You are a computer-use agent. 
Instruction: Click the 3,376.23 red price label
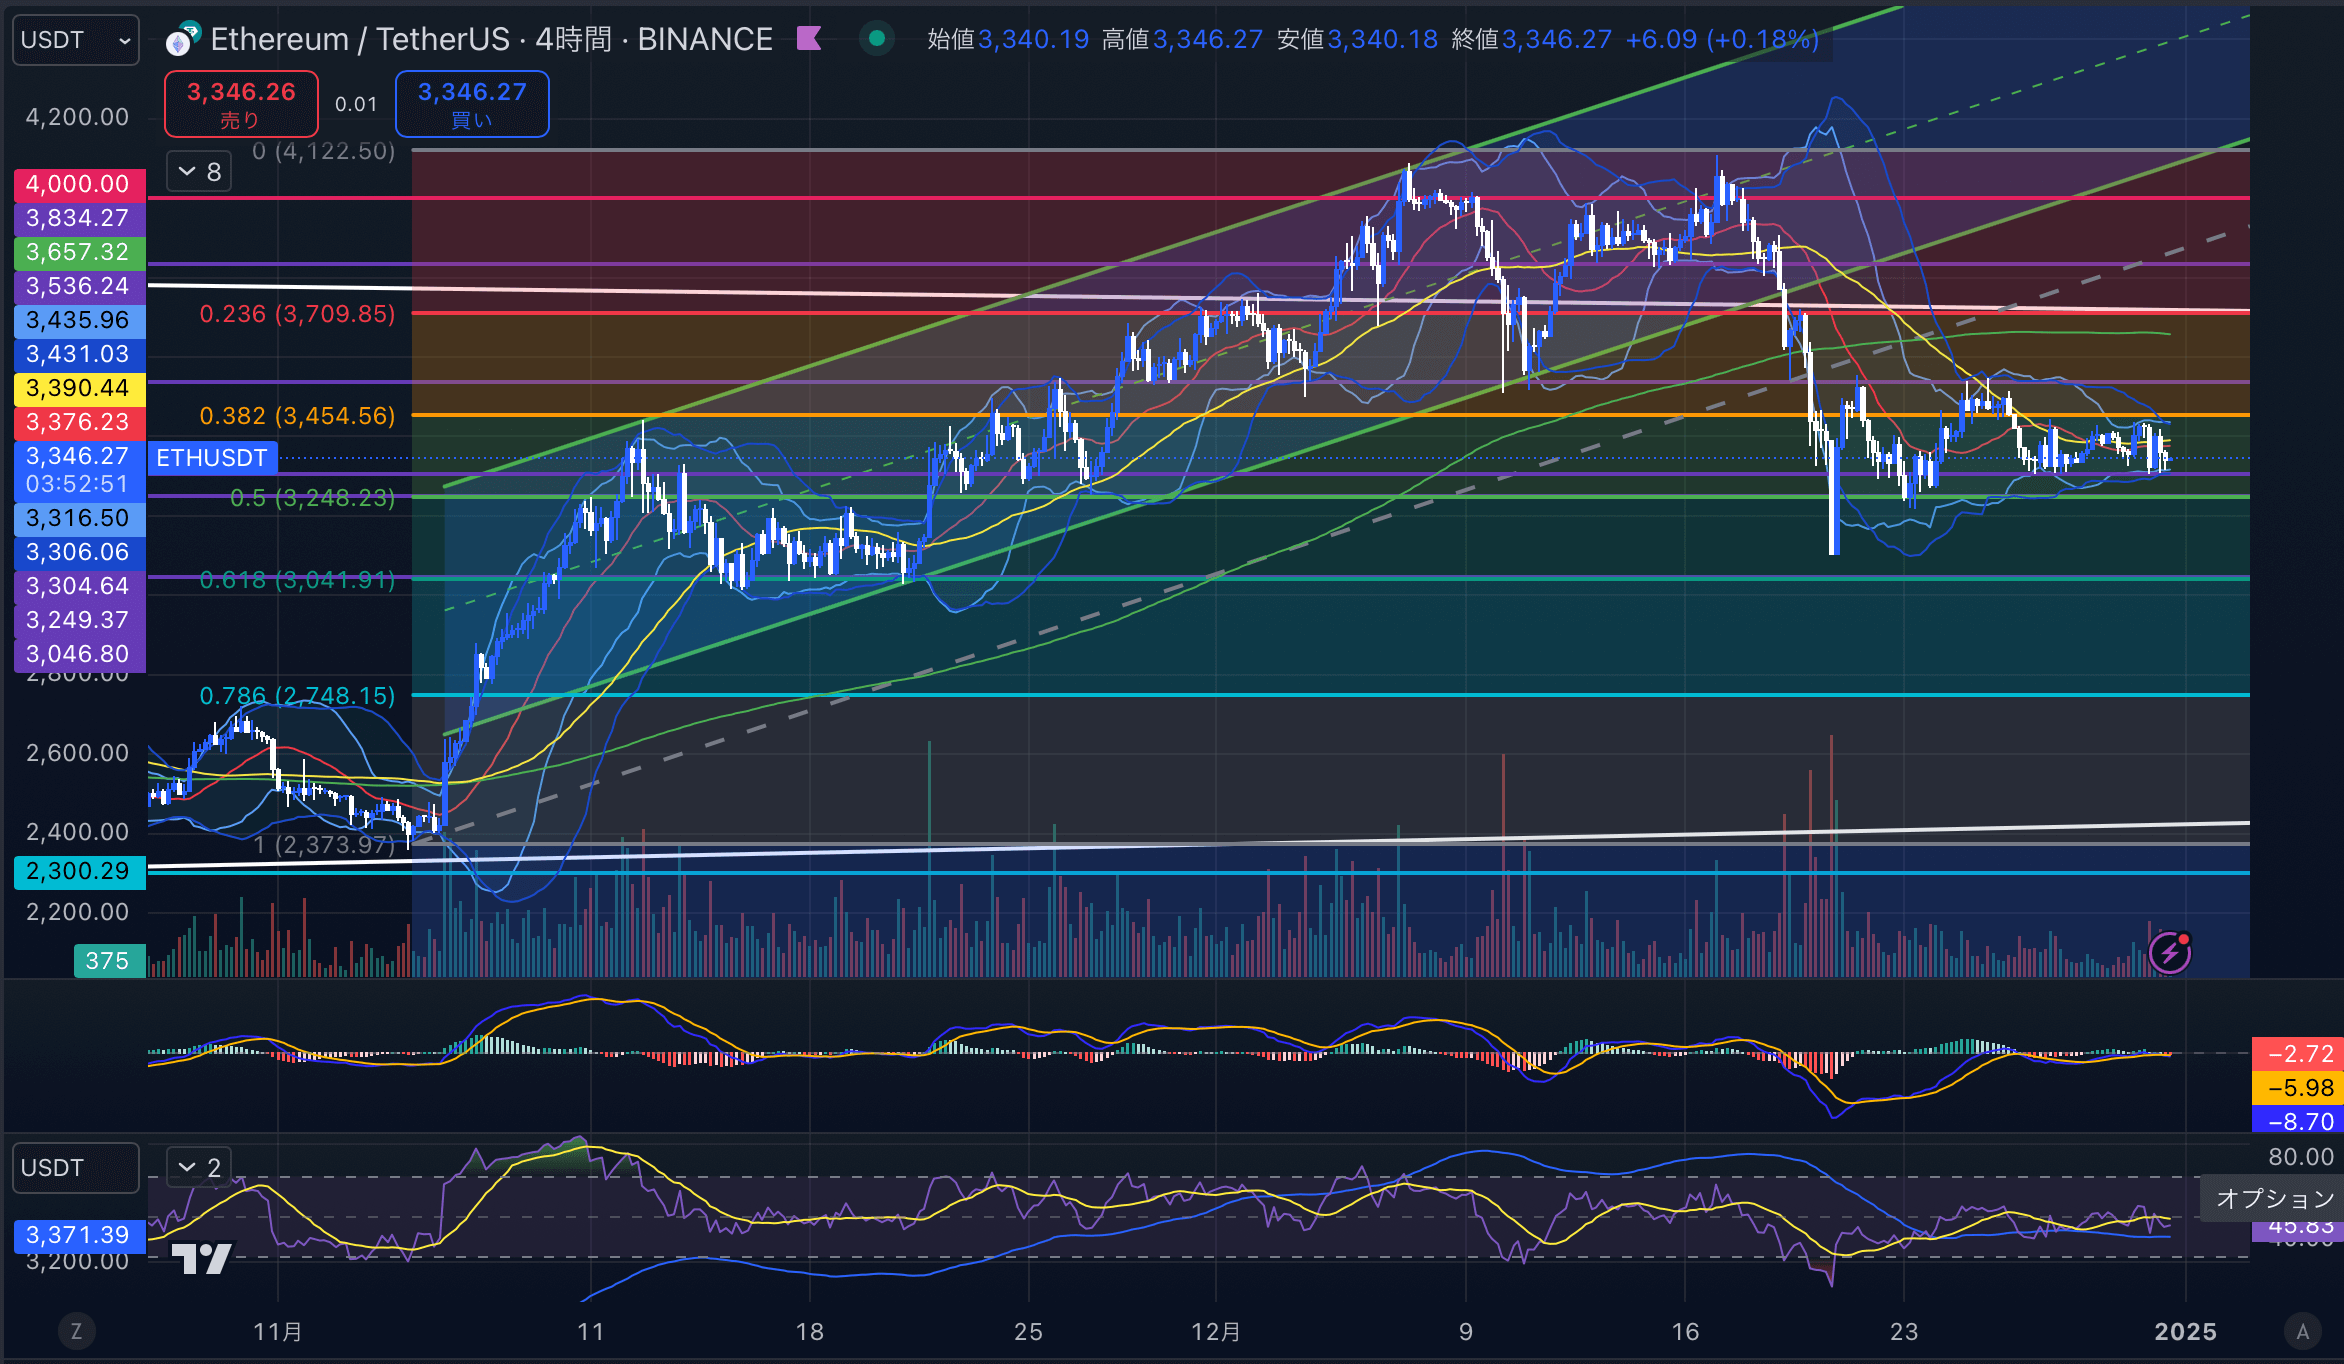click(79, 422)
